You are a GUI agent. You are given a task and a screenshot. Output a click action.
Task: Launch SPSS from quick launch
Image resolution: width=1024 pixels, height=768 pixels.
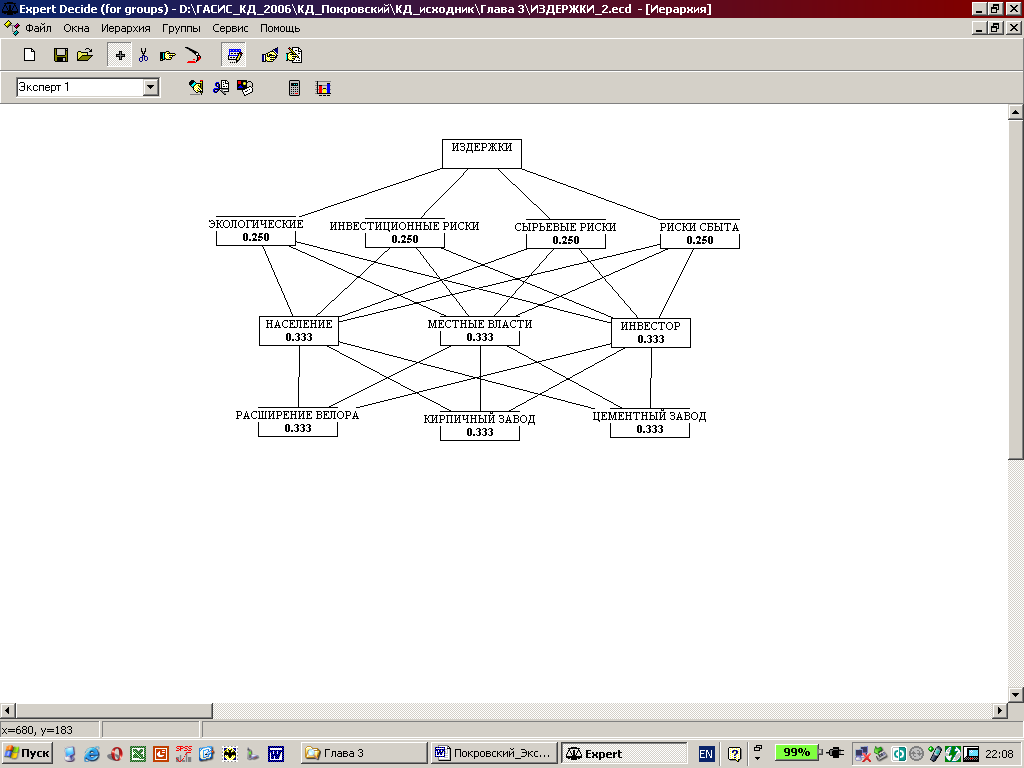click(x=184, y=754)
